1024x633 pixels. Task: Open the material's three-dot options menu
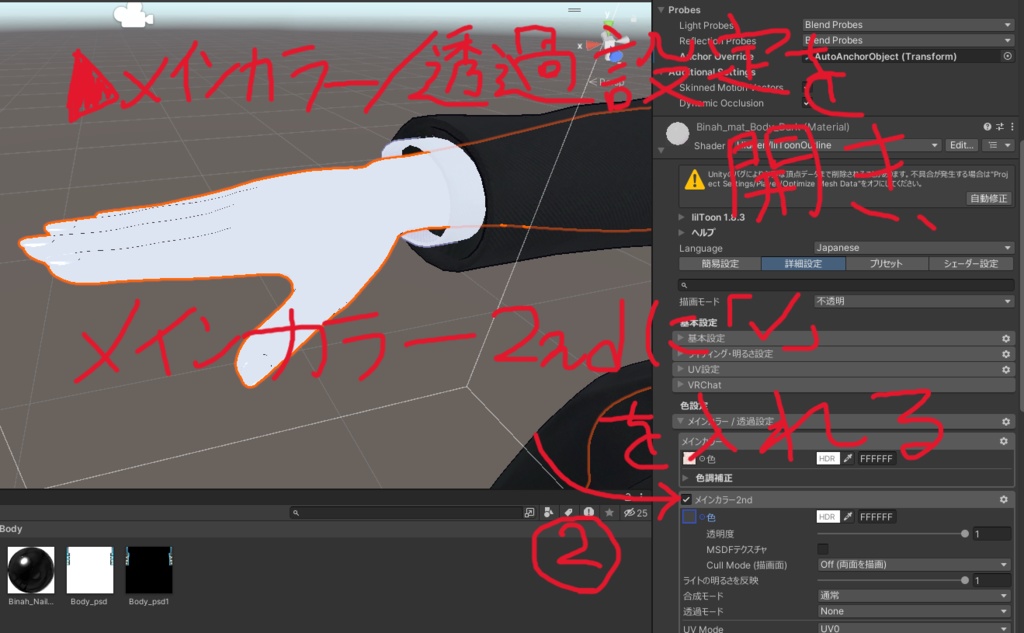[1013, 126]
